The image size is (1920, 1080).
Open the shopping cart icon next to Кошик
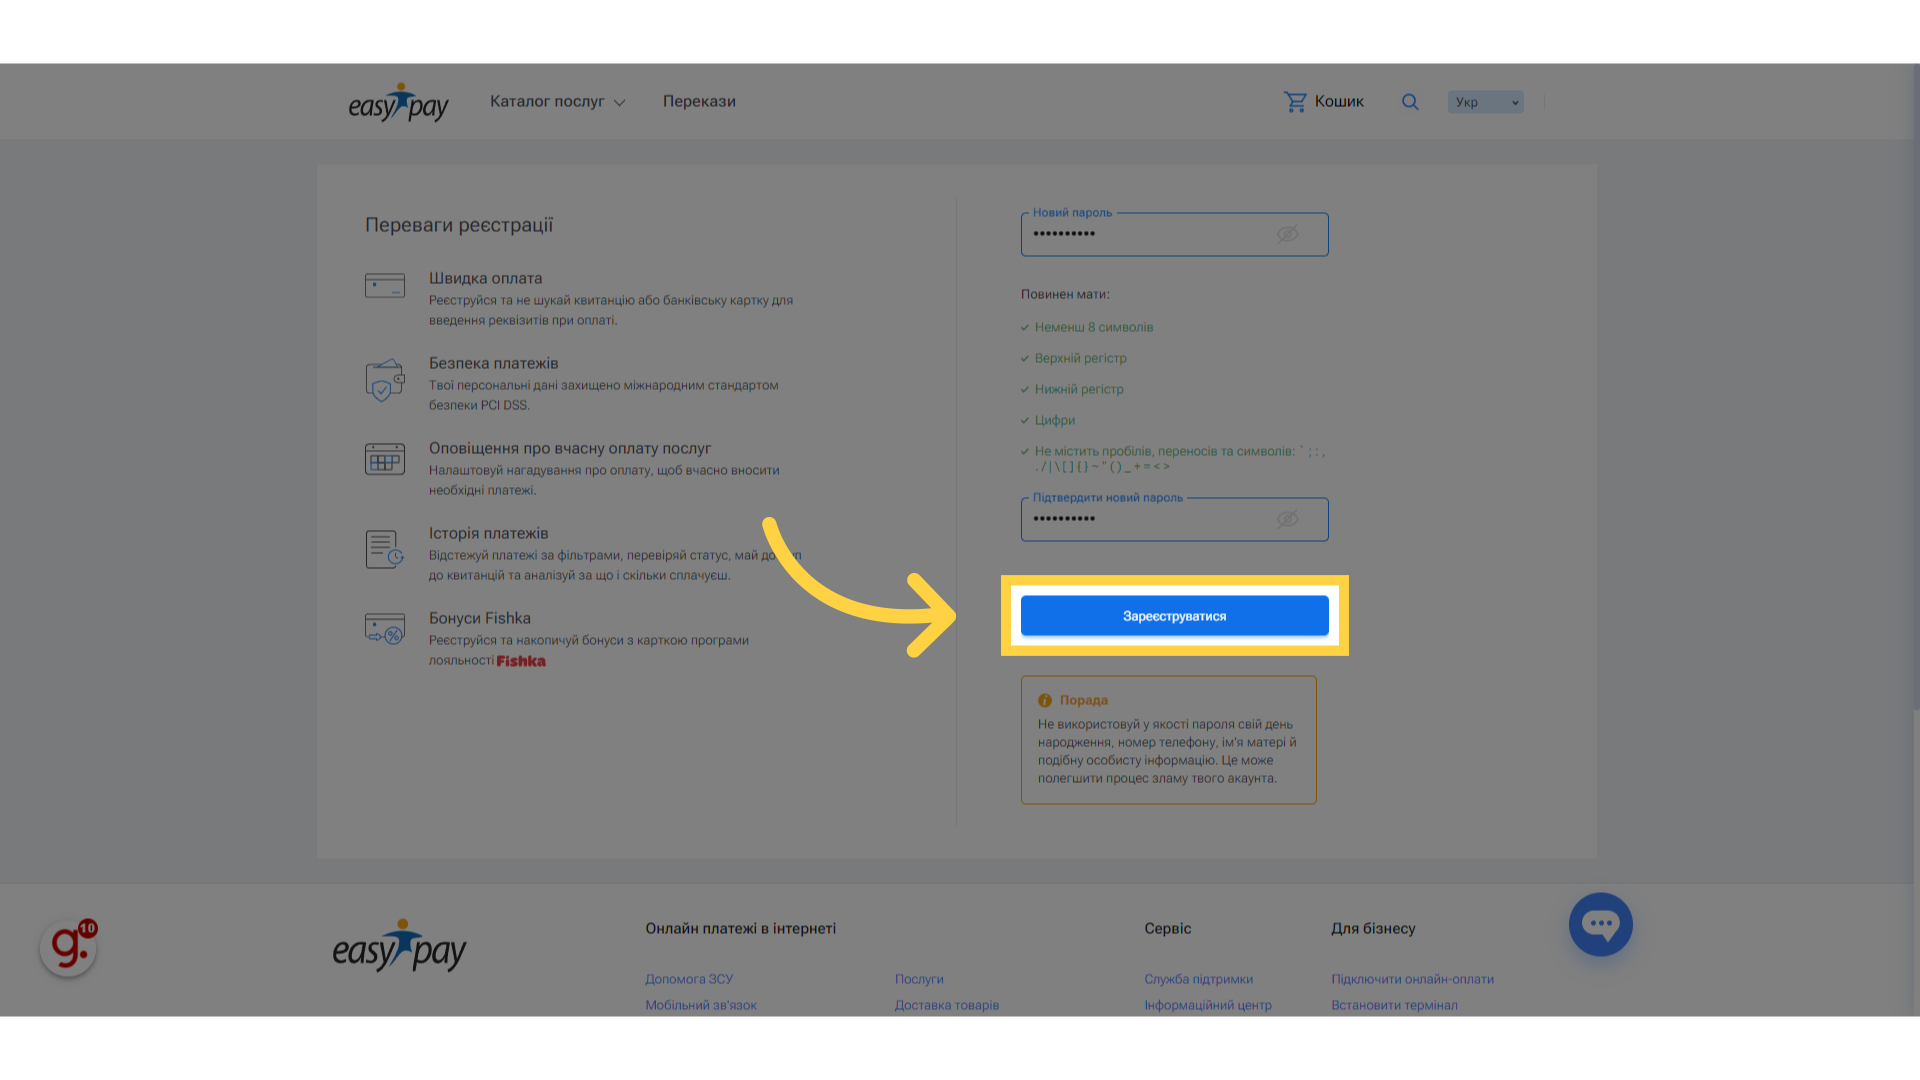pos(1295,102)
